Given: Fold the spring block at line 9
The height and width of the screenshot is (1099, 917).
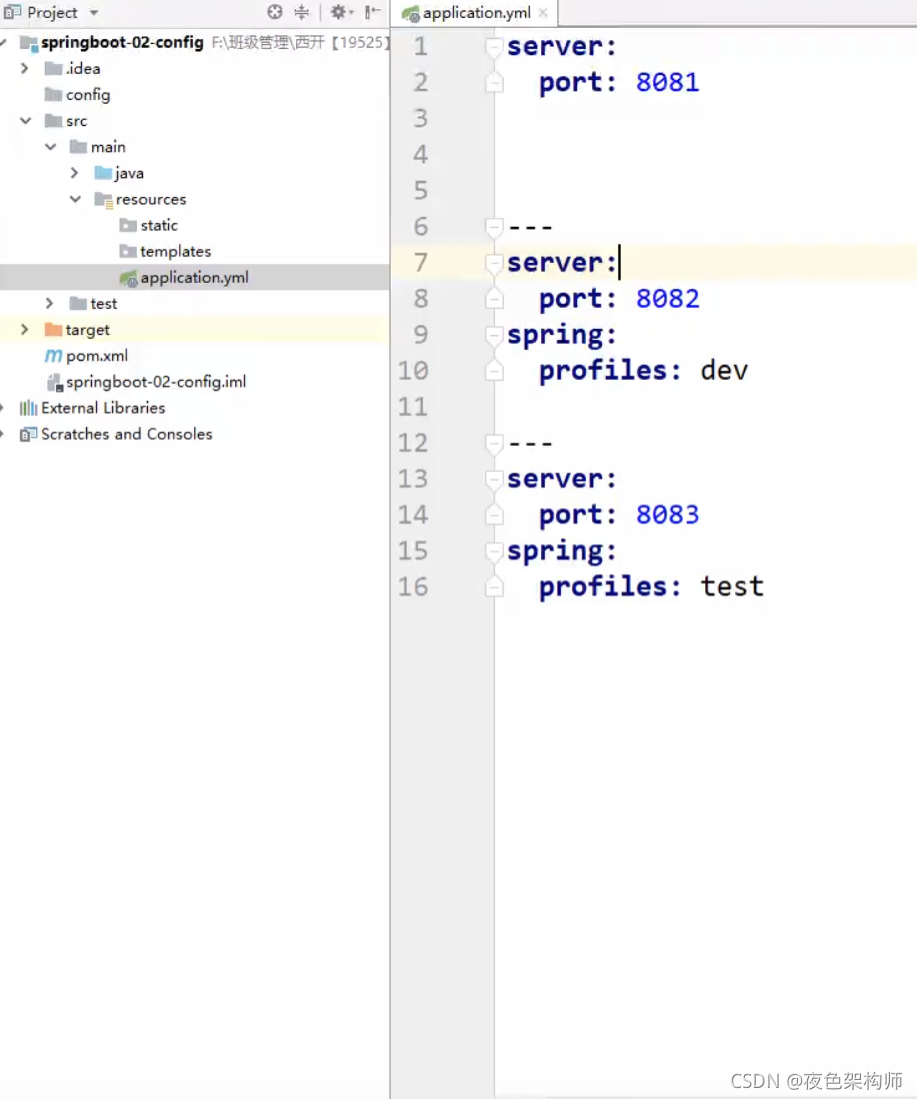Looking at the screenshot, I should pyautogui.click(x=494, y=335).
